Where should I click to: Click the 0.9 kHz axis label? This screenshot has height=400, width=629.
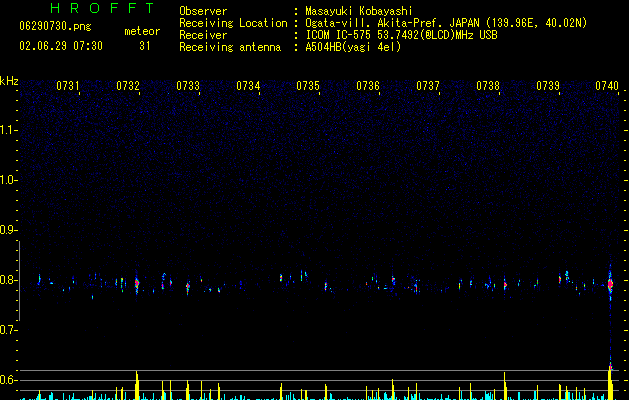pos(8,230)
